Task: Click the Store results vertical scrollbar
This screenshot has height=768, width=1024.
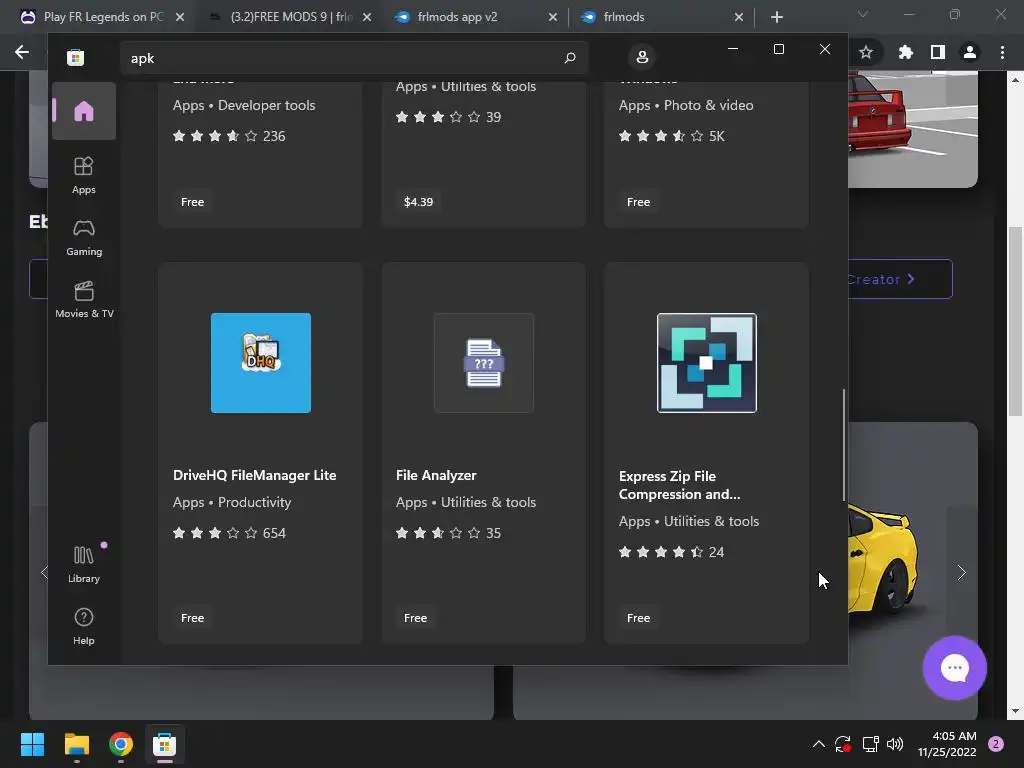Action: (x=844, y=445)
